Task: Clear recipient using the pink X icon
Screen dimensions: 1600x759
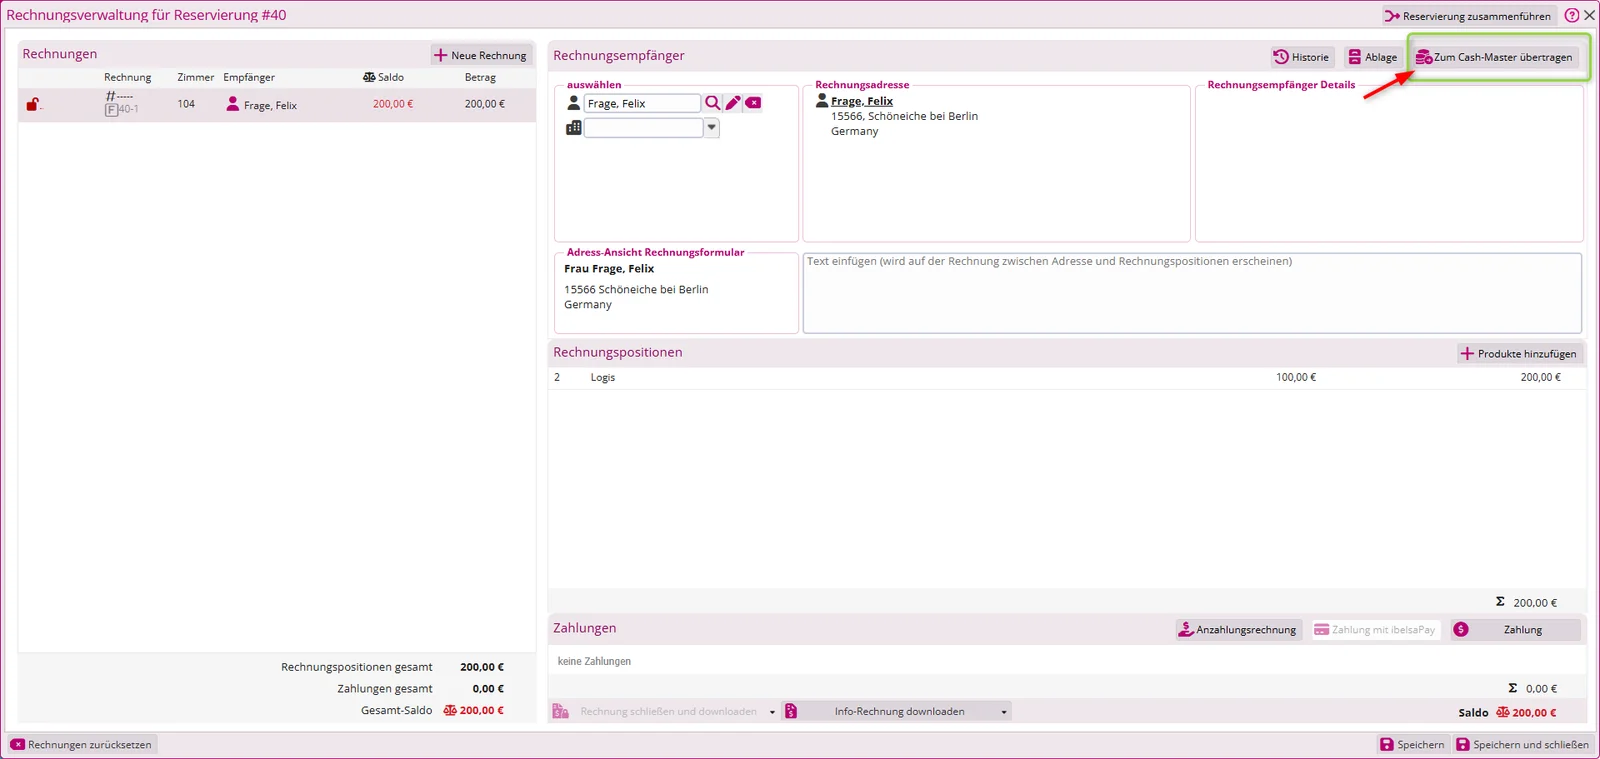Action: click(753, 103)
